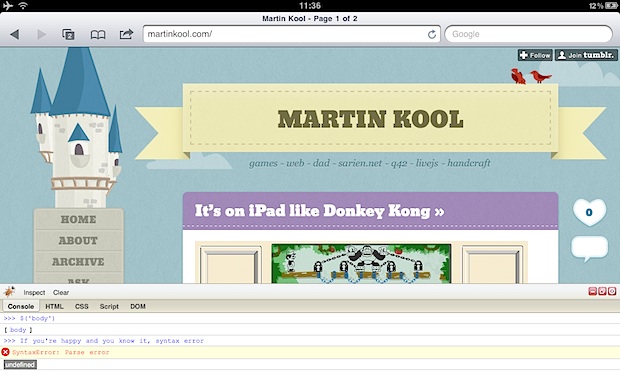This screenshot has height=376, width=620.
Task: Switch to Firebug Console tab
Action: click(21, 306)
